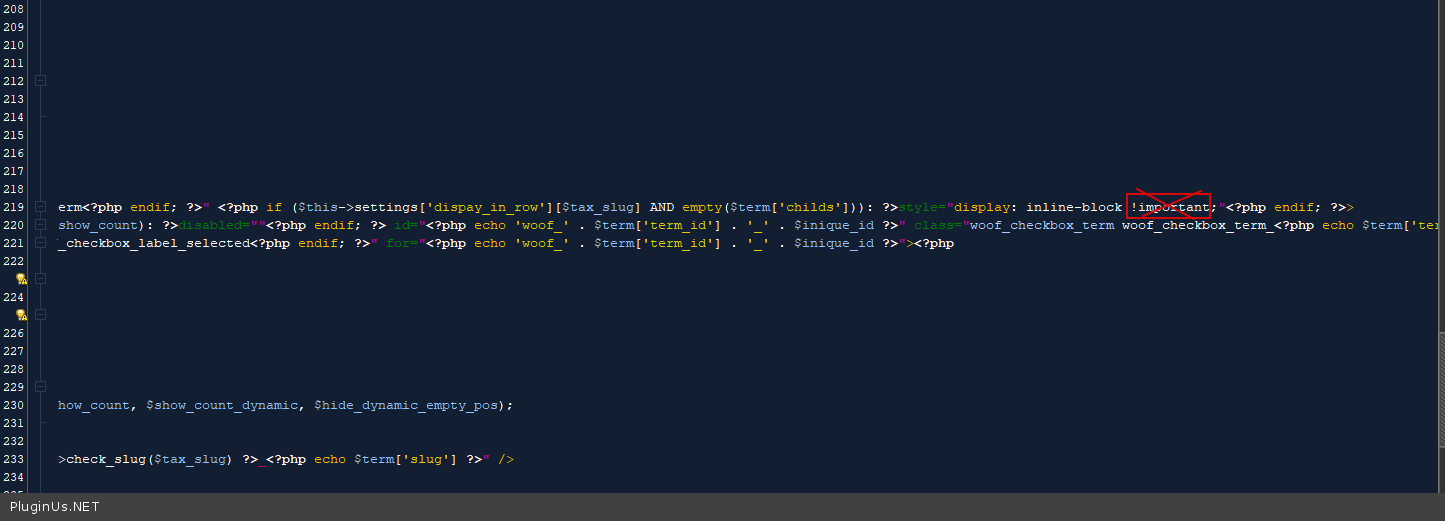Click the lightbulb hint icon below line 222
1445x521 pixels.
(x=21, y=279)
